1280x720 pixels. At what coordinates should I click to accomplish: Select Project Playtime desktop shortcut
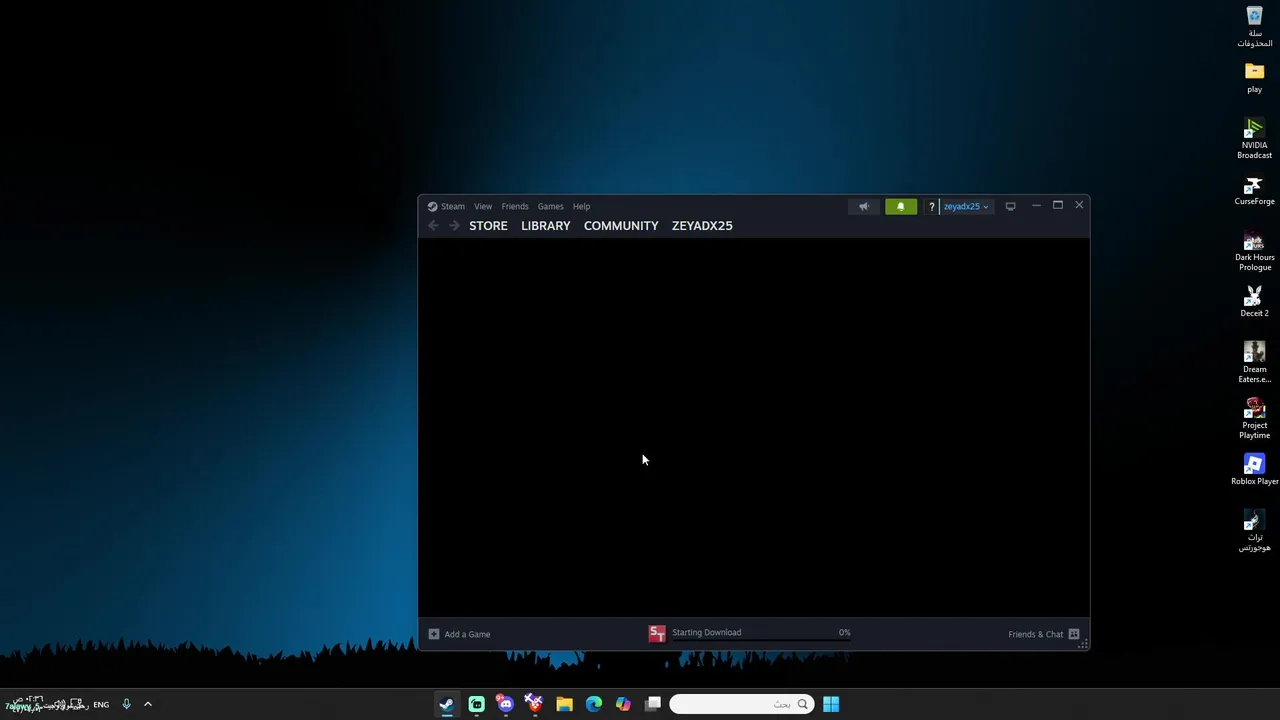[x=1254, y=418]
